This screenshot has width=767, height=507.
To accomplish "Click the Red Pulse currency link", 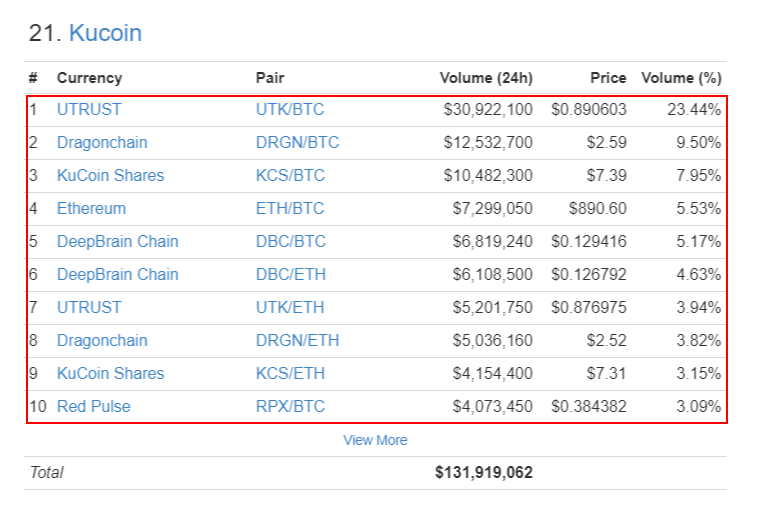I will point(94,406).
